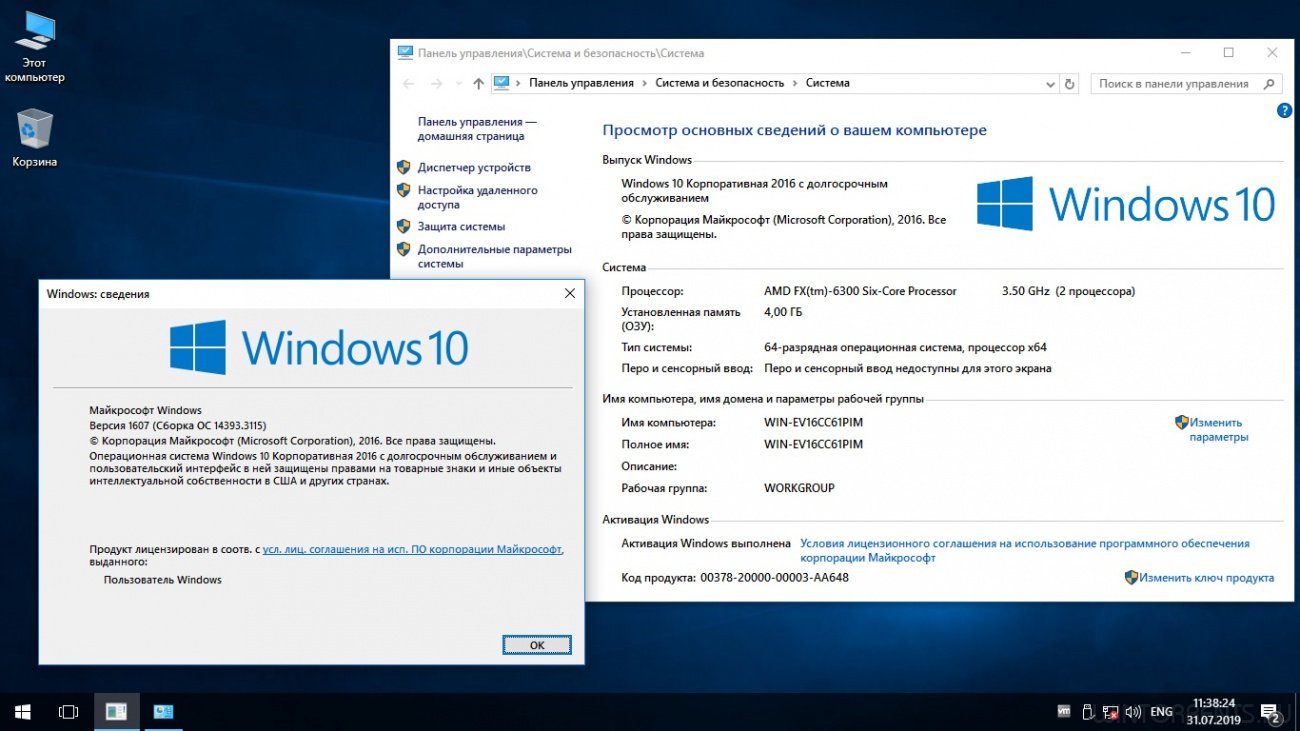Image resolution: width=1300 pixels, height=731 pixels.
Task: Open recent locations dropdown arrow
Action: [458, 84]
